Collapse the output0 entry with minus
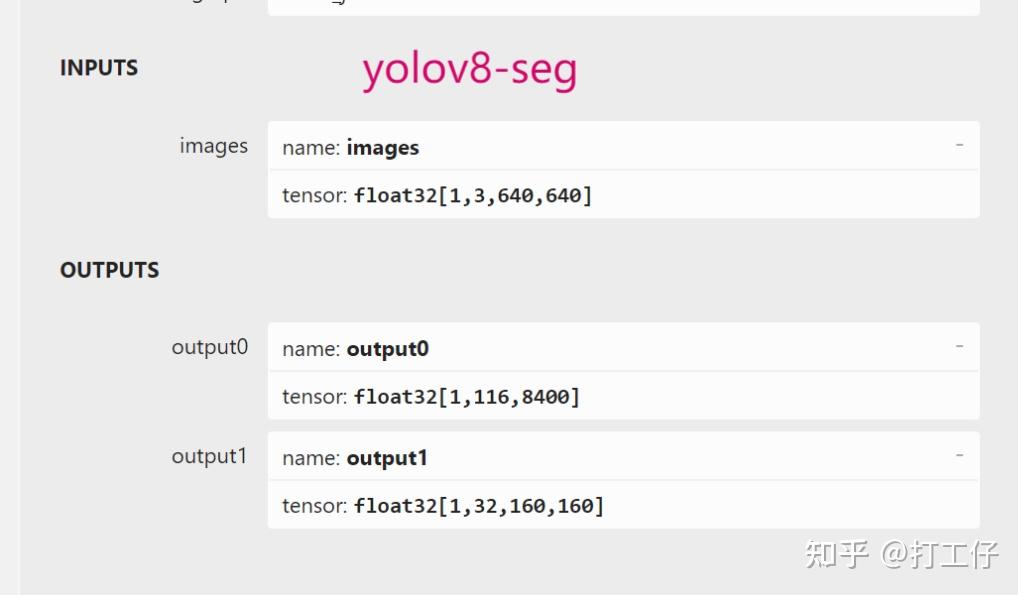 [x=958, y=347]
